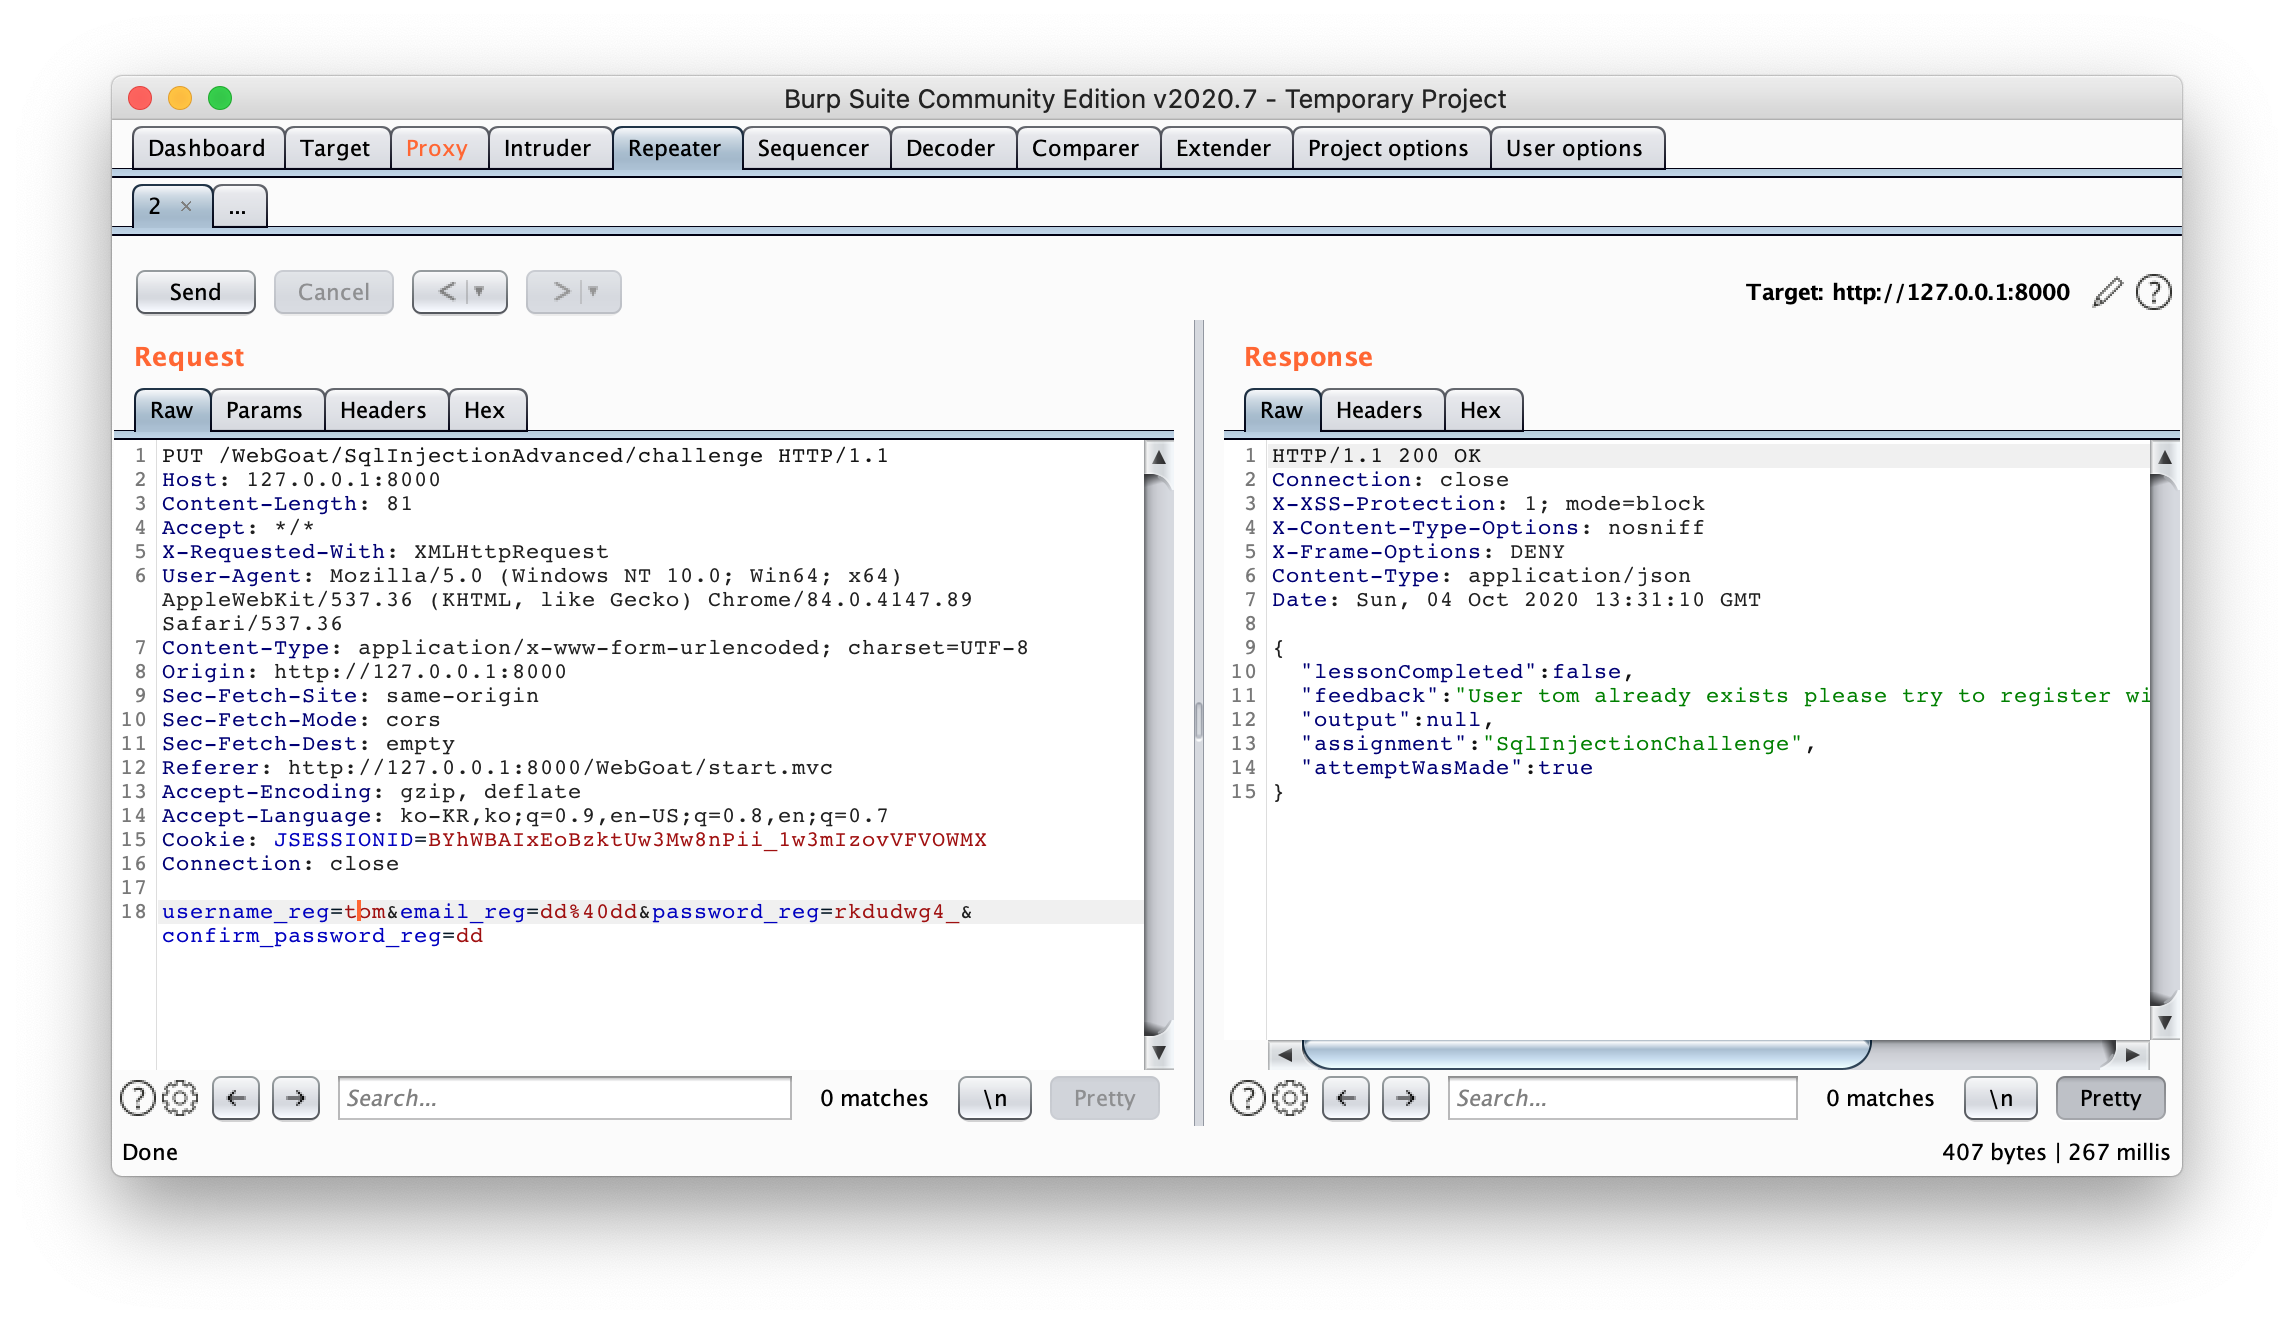Image resolution: width=2294 pixels, height=1324 pixels.
Task: Toggle request Pretty formatting
Action: click(x=1104, y=1098)
